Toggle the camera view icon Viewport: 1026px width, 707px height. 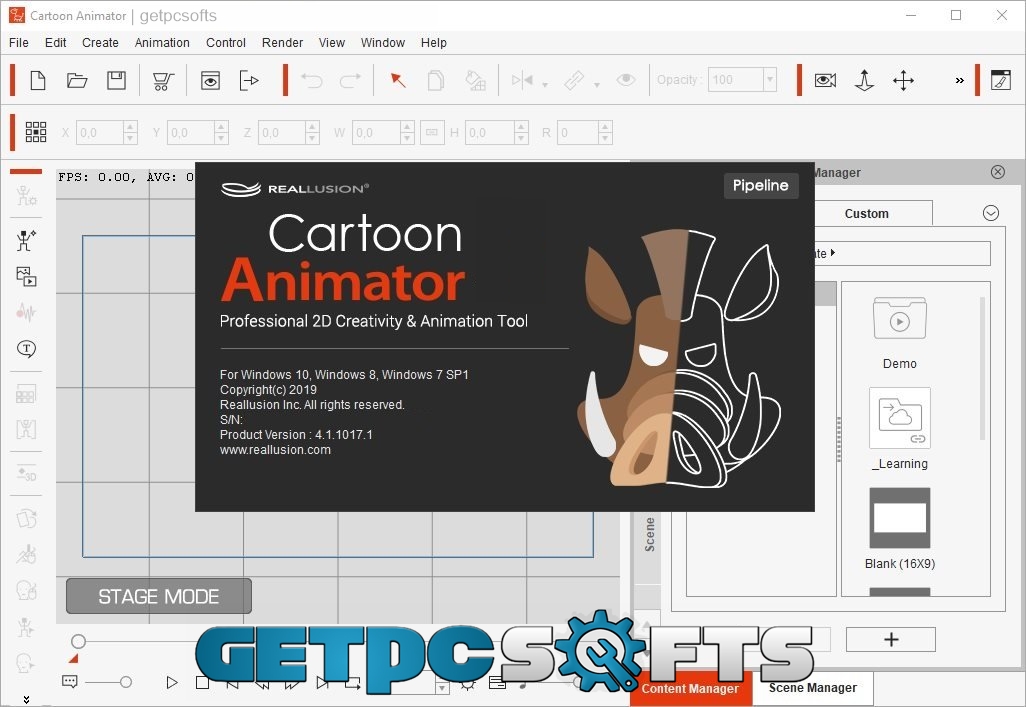(x=825, y=81)
